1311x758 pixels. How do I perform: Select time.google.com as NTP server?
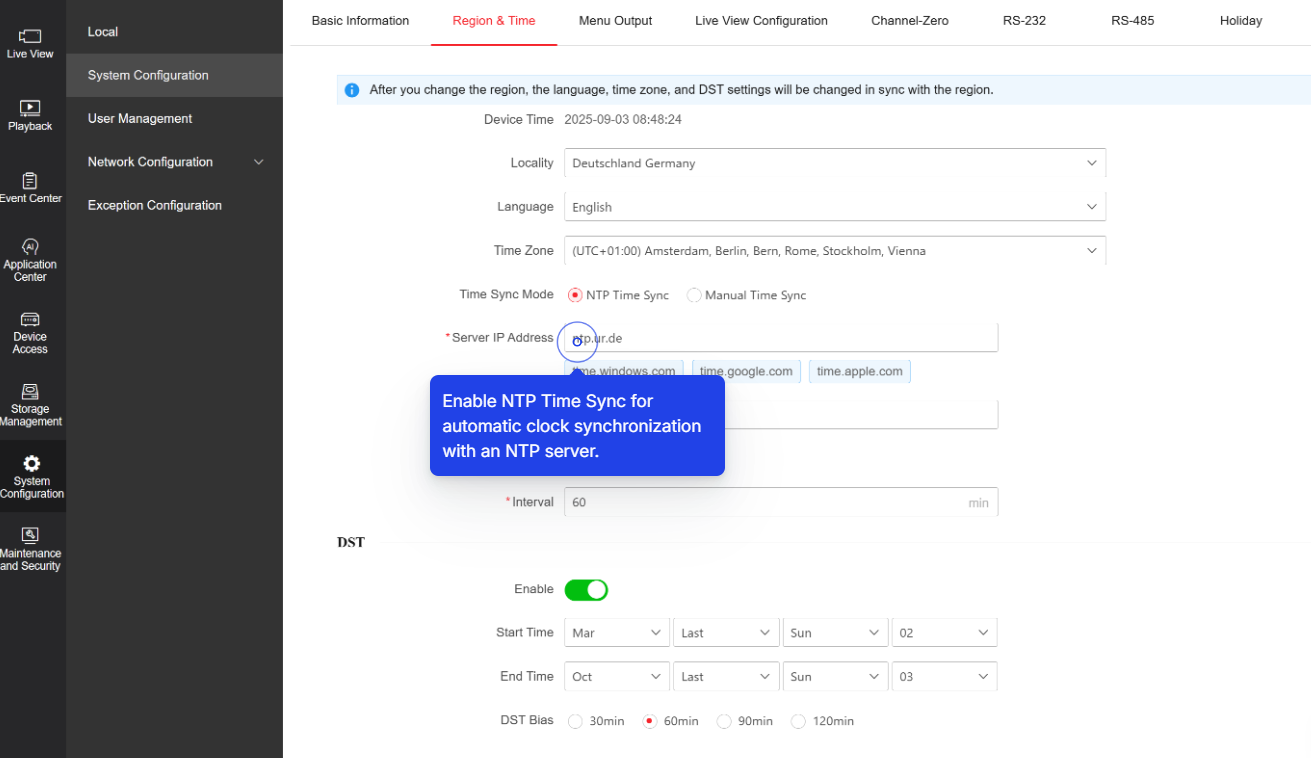click(746, 371)
